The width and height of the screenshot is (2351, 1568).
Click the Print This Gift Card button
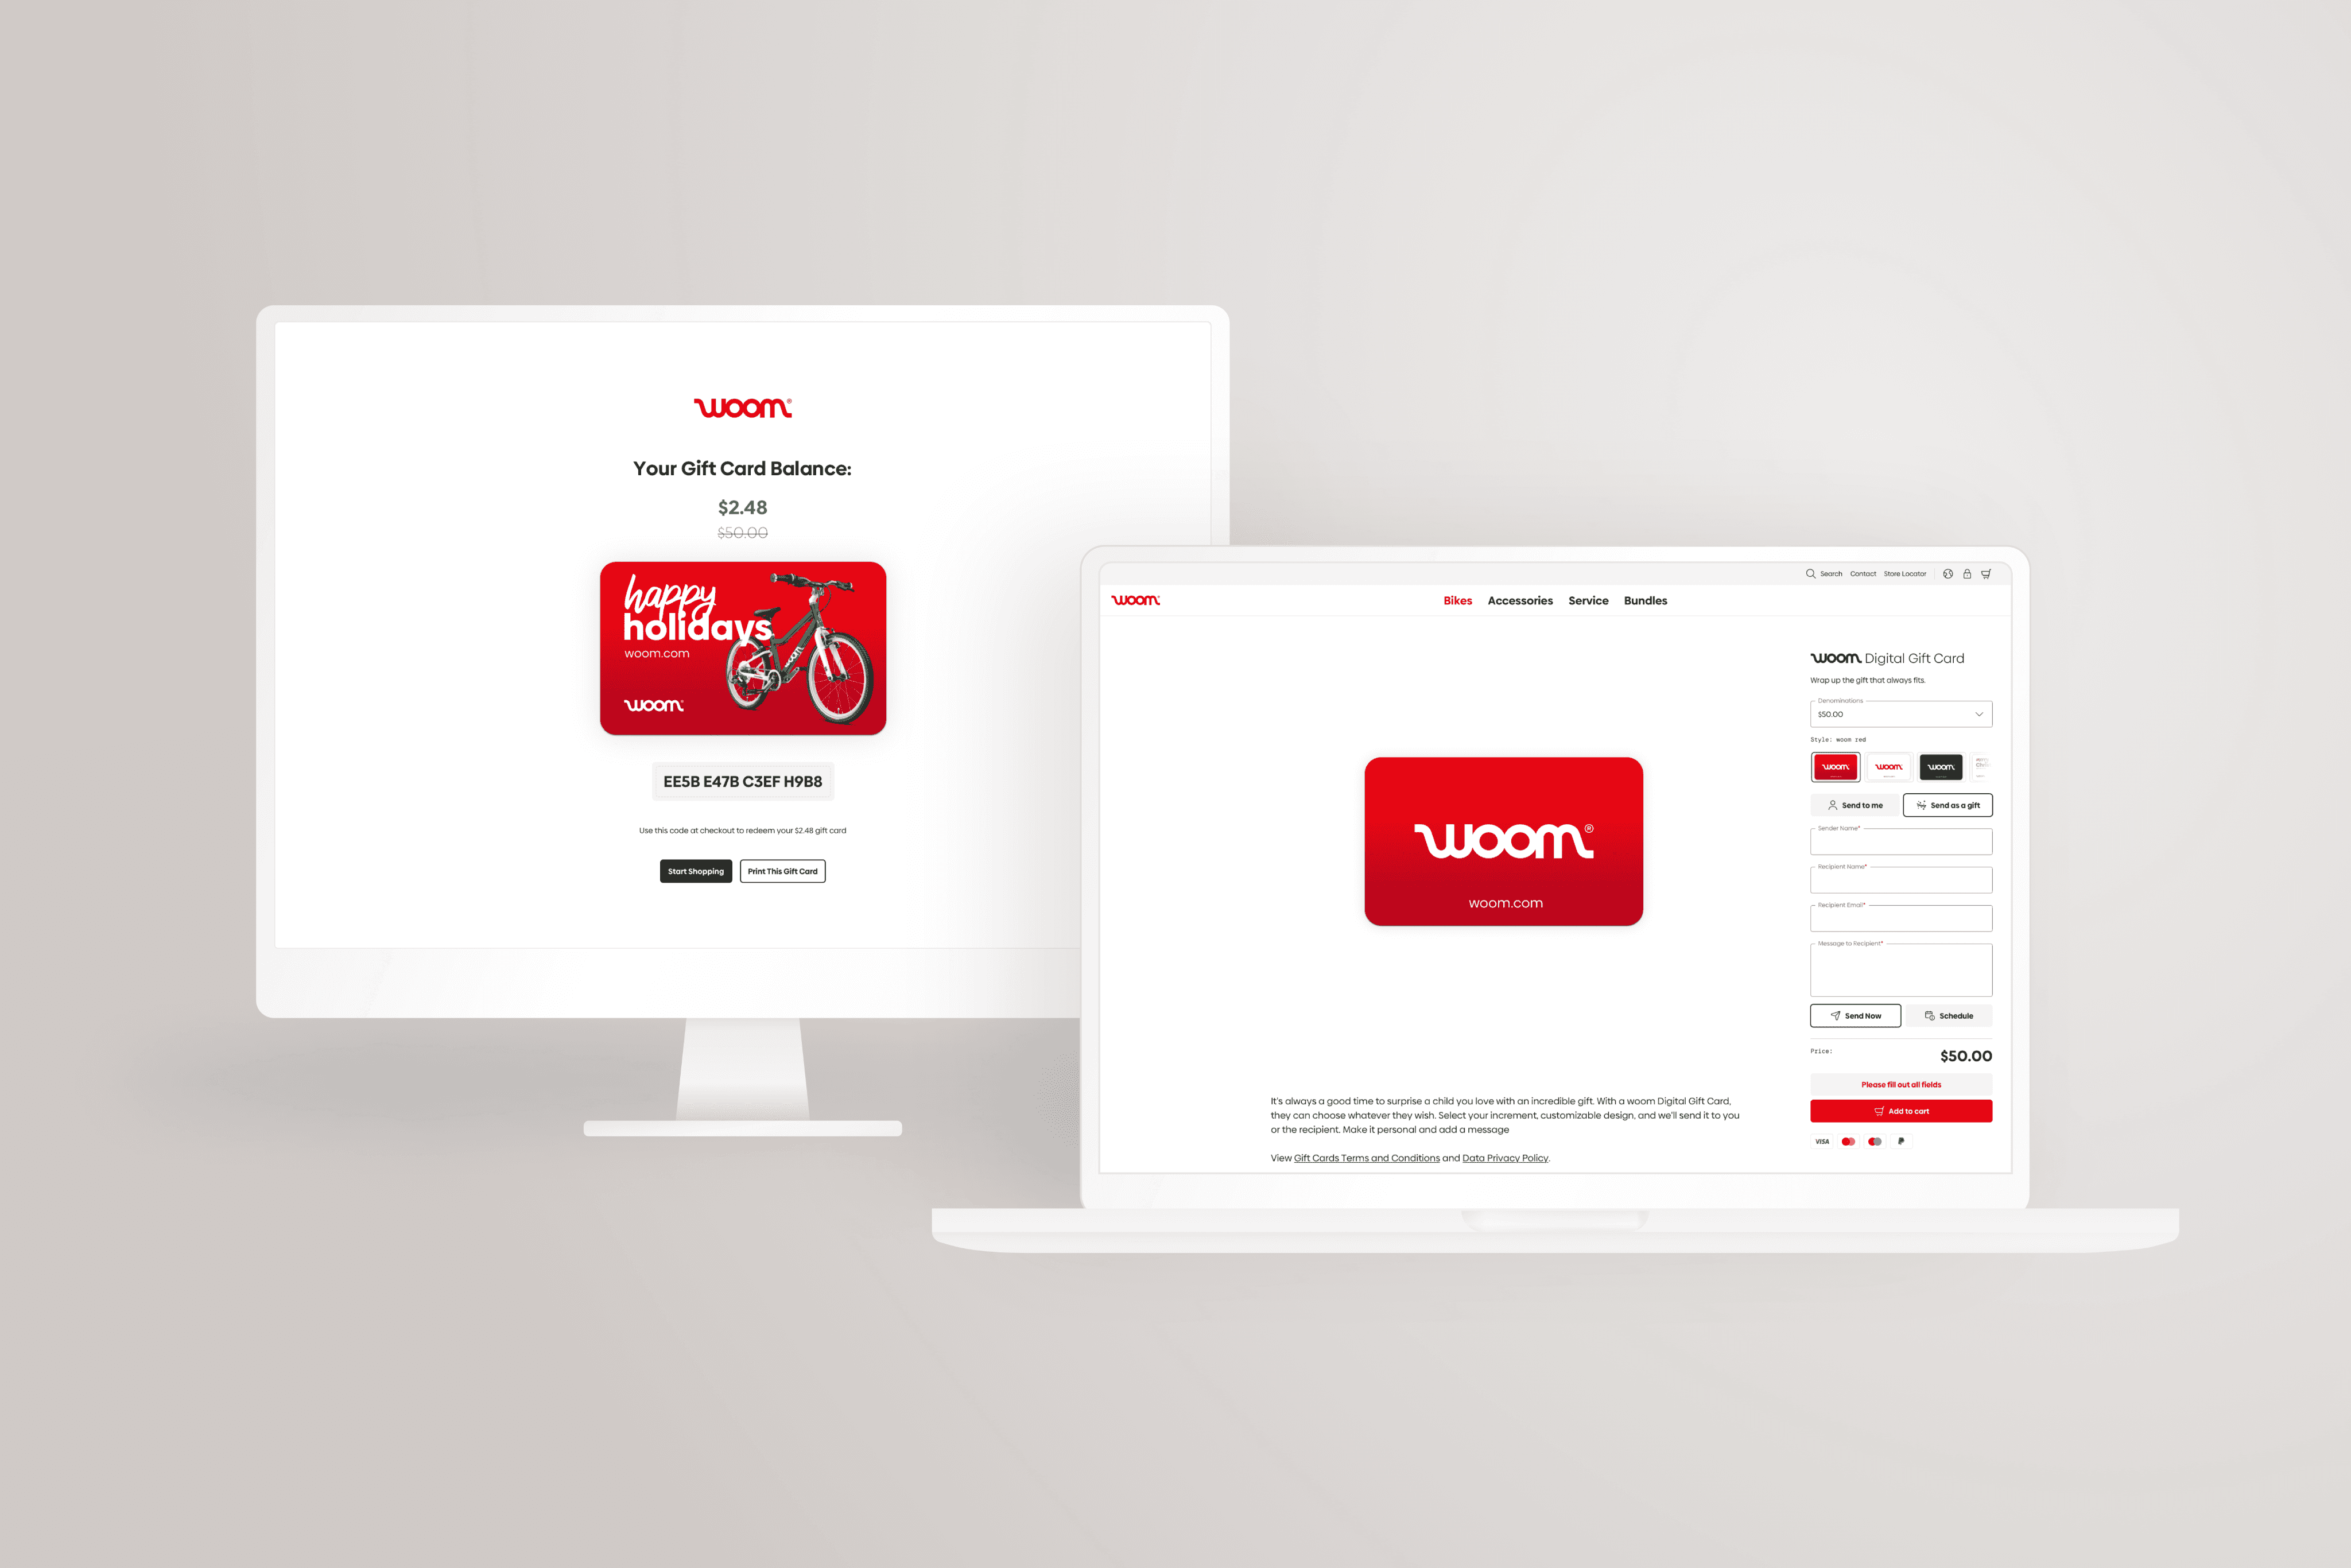782,870
